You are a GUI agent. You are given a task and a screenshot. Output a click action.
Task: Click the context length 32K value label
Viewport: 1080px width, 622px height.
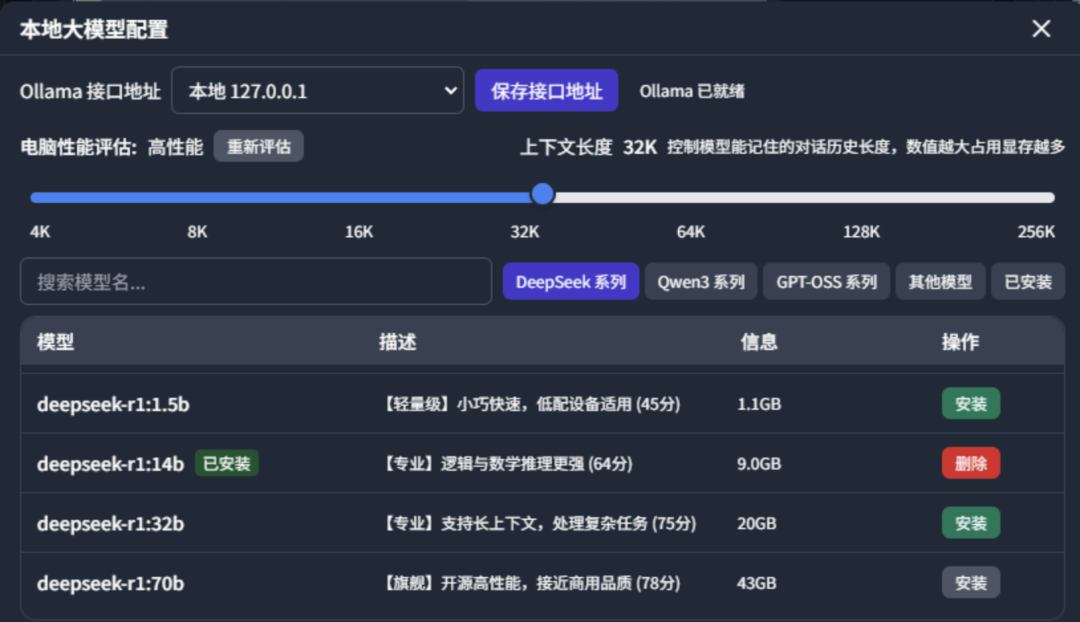coord(640,147)
